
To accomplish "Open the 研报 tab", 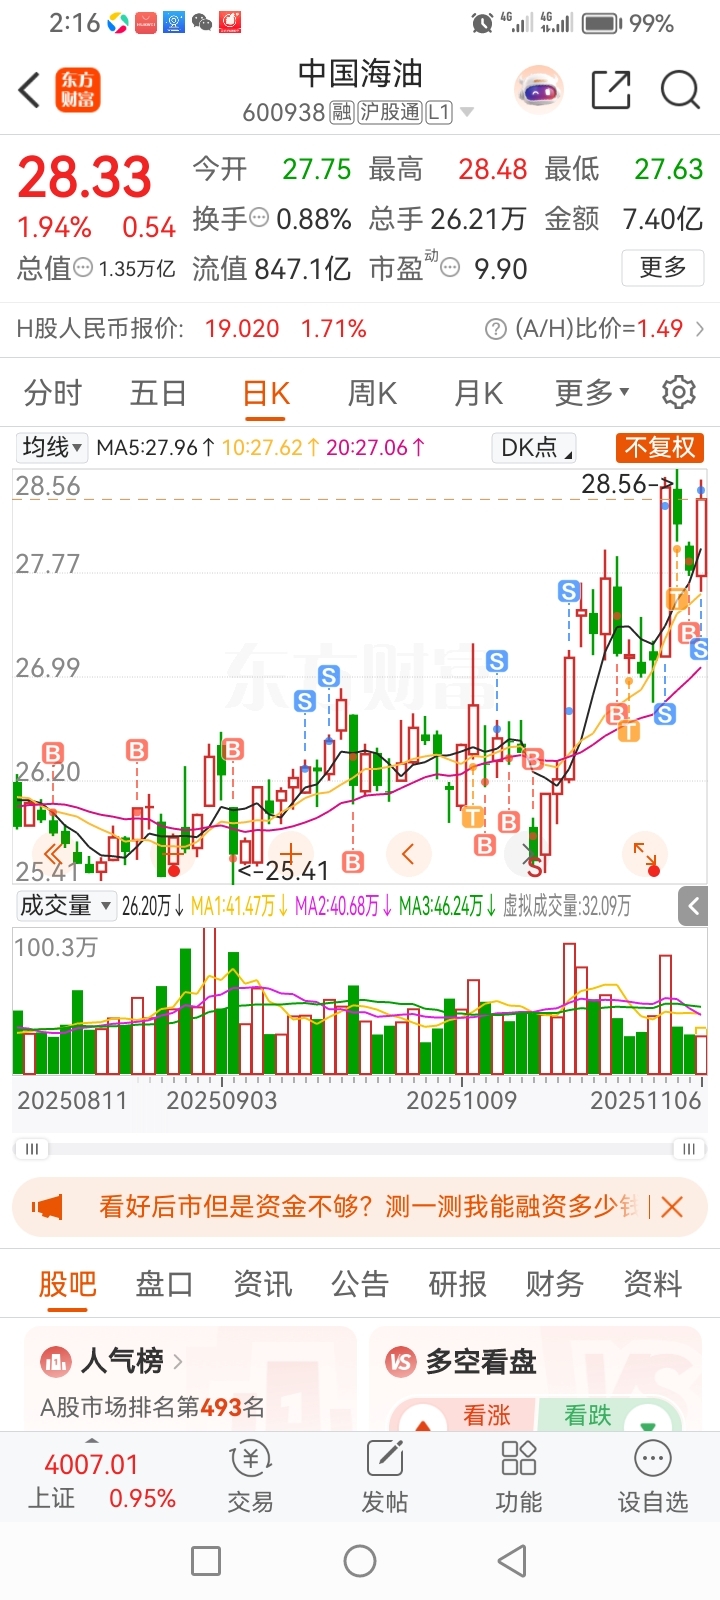I will [457, 1283].
